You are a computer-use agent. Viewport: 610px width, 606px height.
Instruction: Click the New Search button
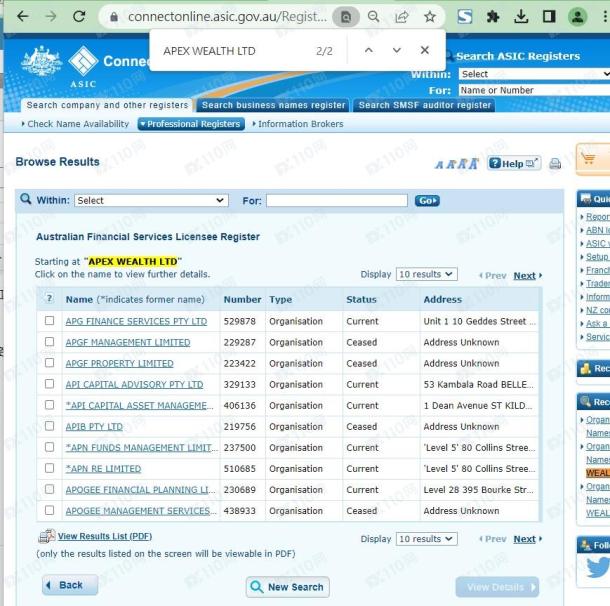coord(287,587)
